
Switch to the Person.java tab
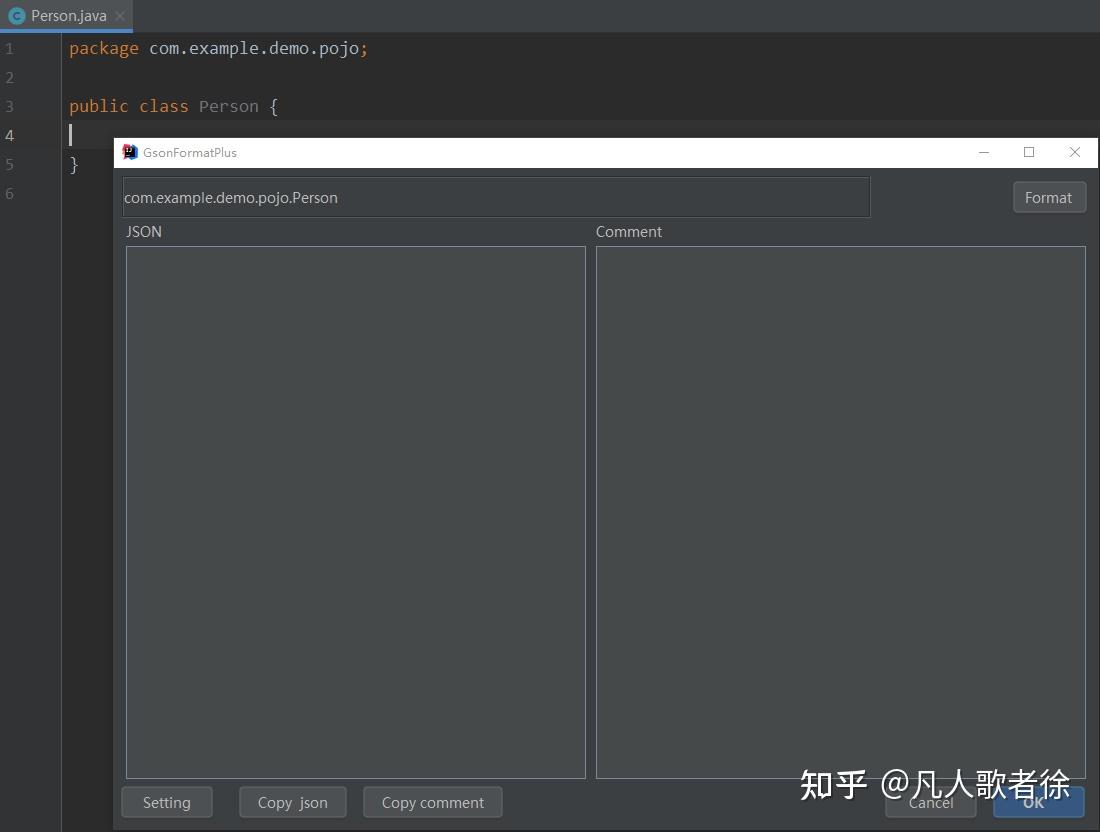(67, 15)
